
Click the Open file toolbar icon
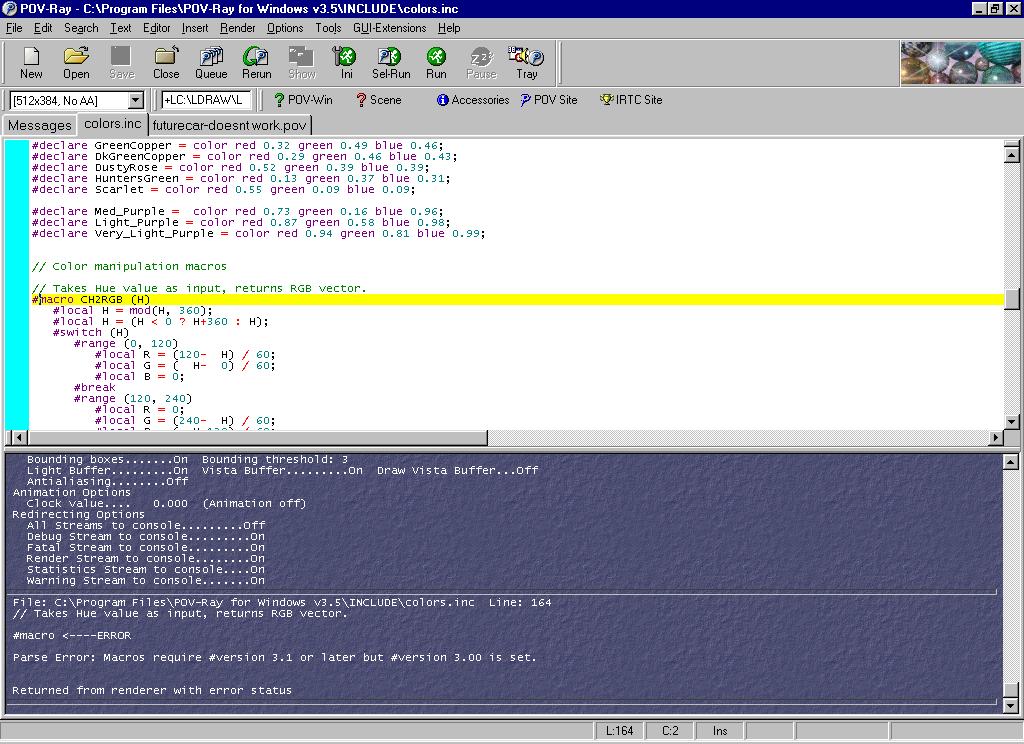pos(76,62)
